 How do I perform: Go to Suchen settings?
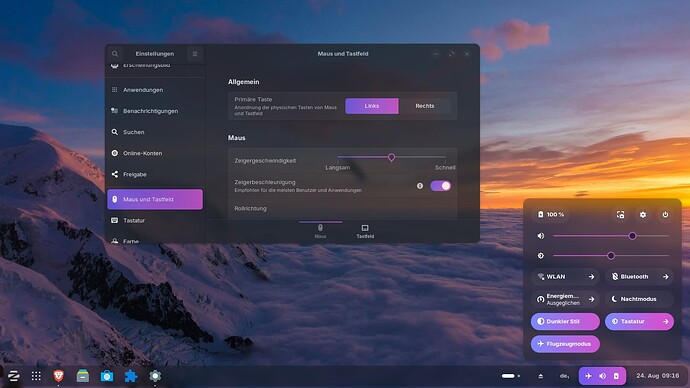(155, 132)
